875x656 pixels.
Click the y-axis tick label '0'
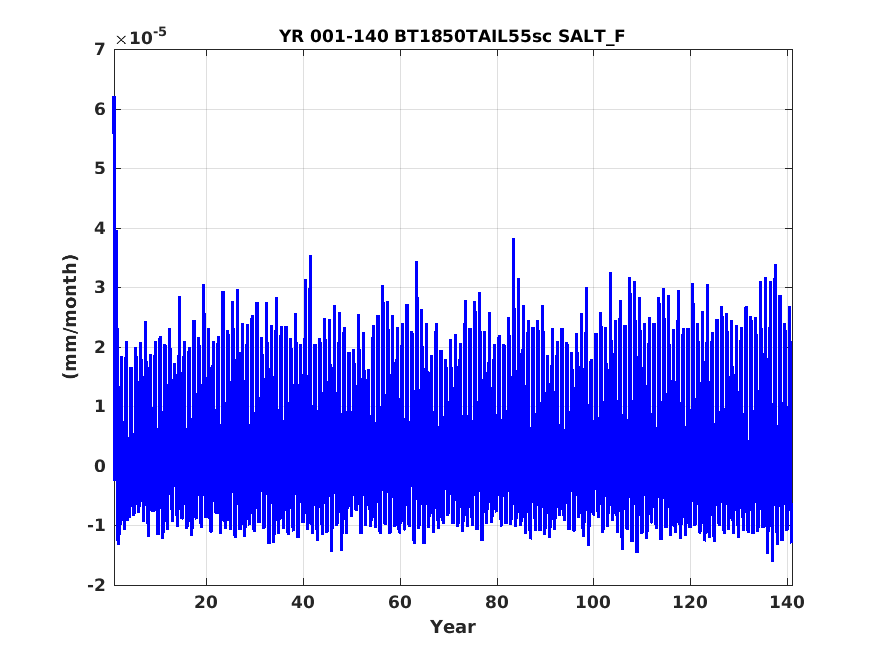pyautogui.click(x=100, y=466)
